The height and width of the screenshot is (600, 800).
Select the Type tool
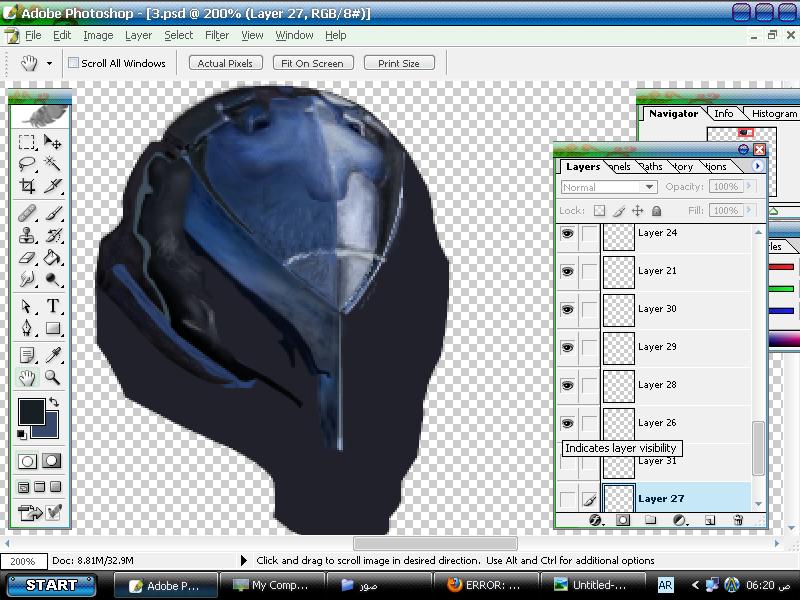[53, 307]
